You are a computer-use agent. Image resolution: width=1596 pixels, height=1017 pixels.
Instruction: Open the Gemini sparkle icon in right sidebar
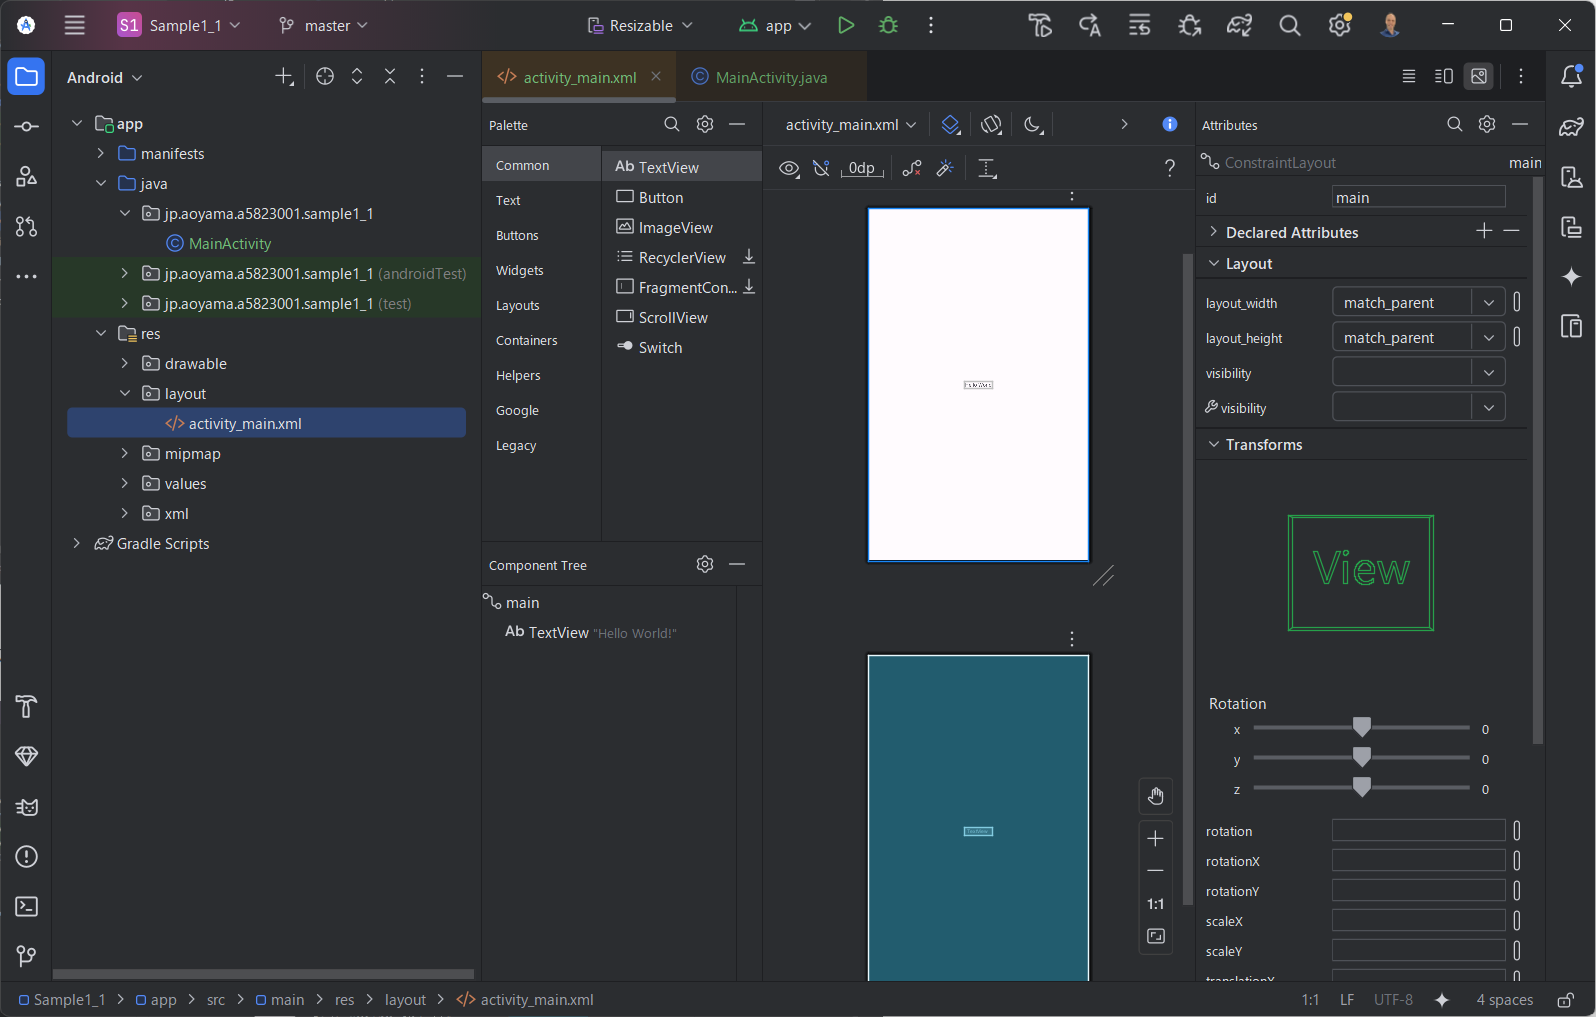coord(1571,276)
